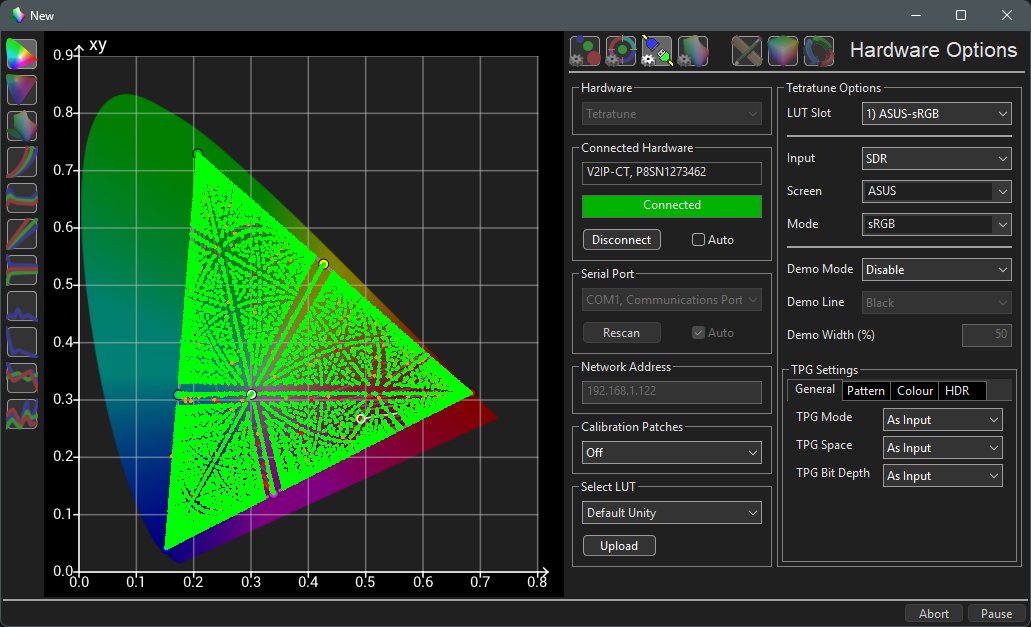
Task: Click the Calibration Patches group label
Action: pyautogui.click(x=632, y=427)
